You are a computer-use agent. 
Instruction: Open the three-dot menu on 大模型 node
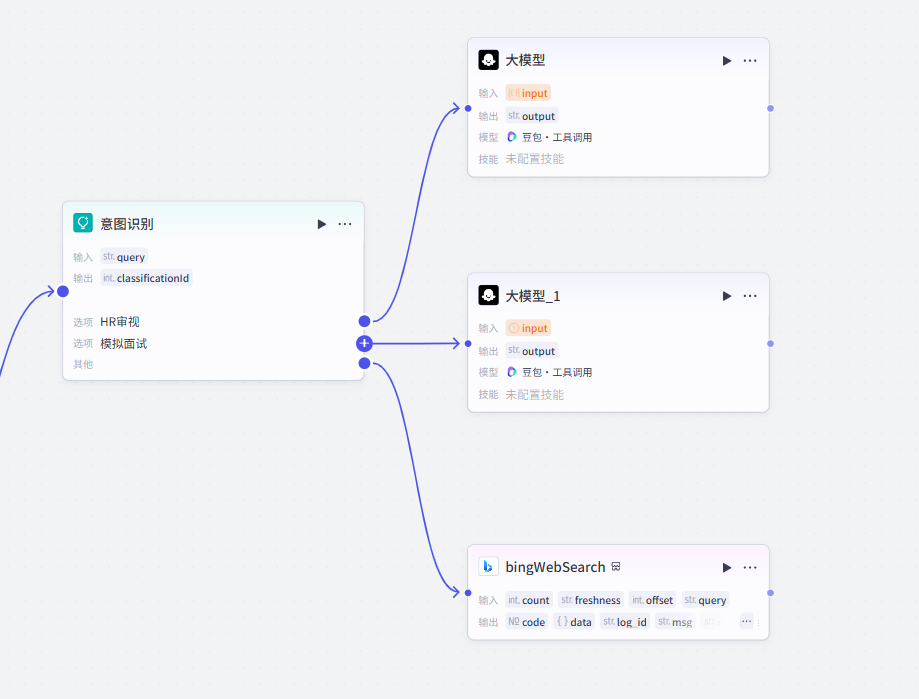tap(750, 61)
